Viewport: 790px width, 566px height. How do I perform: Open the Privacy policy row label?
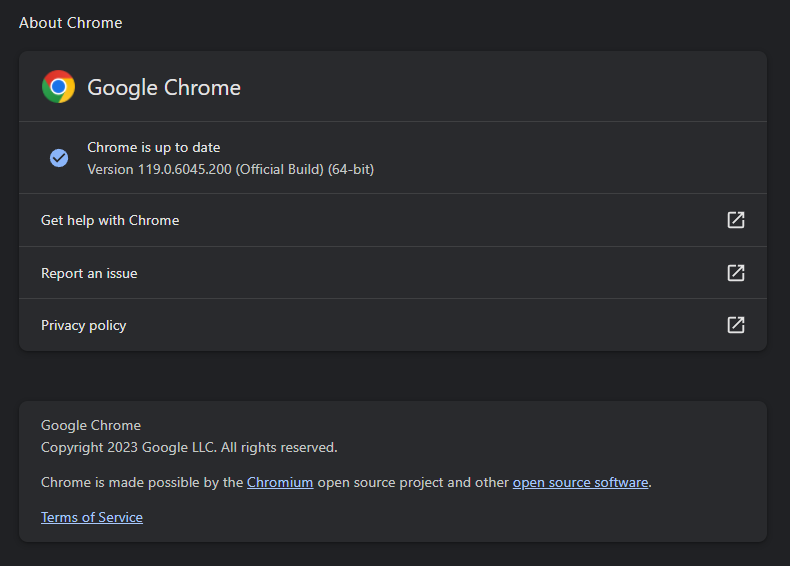pyautogui.click(x=83, y=325)
